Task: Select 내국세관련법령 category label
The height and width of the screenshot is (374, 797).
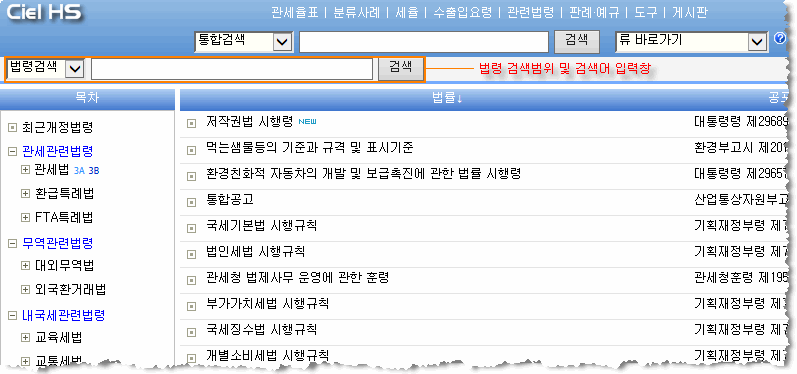Action: (64, 316)
